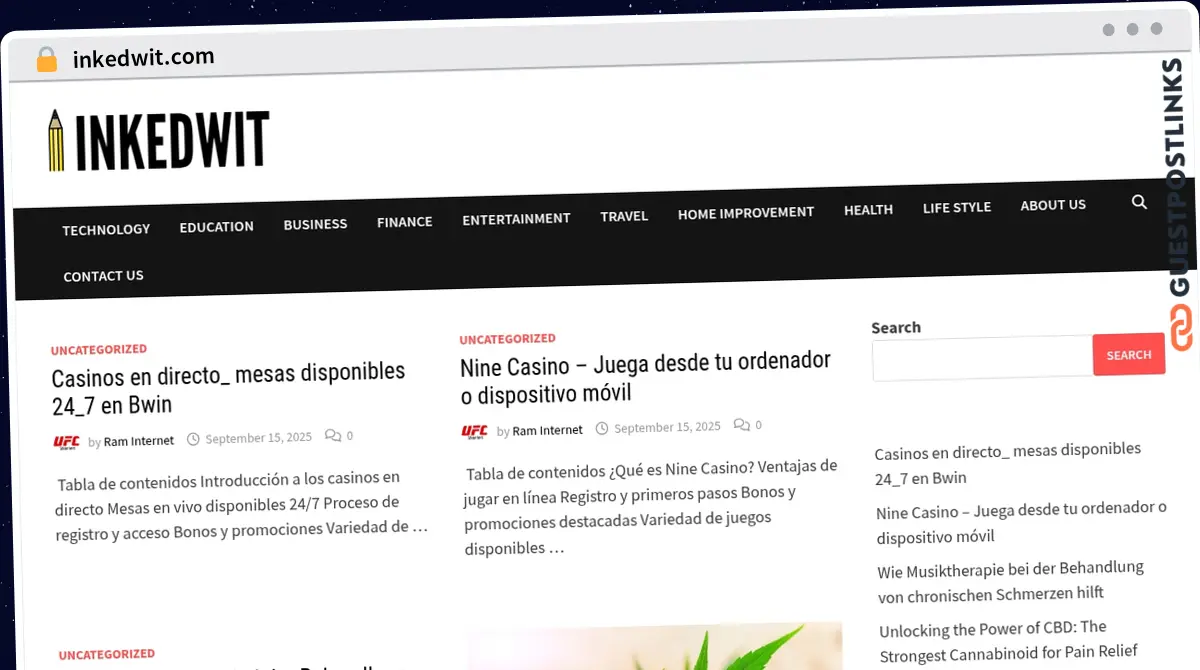
Task: Click the INKEDWIT pencil logo
Action: coord(158,141)
